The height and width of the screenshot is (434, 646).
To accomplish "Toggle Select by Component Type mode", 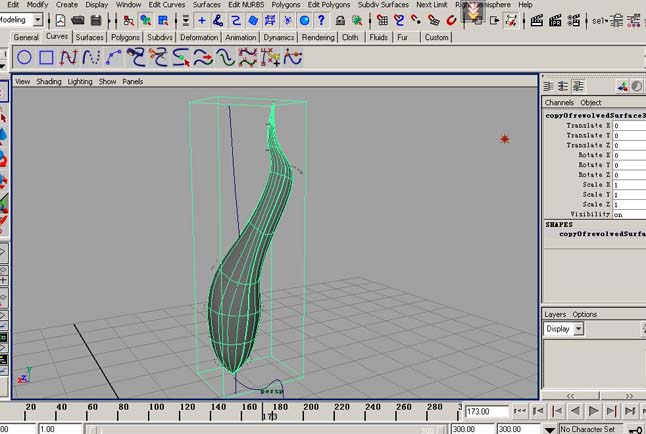I will pos(163,20).
